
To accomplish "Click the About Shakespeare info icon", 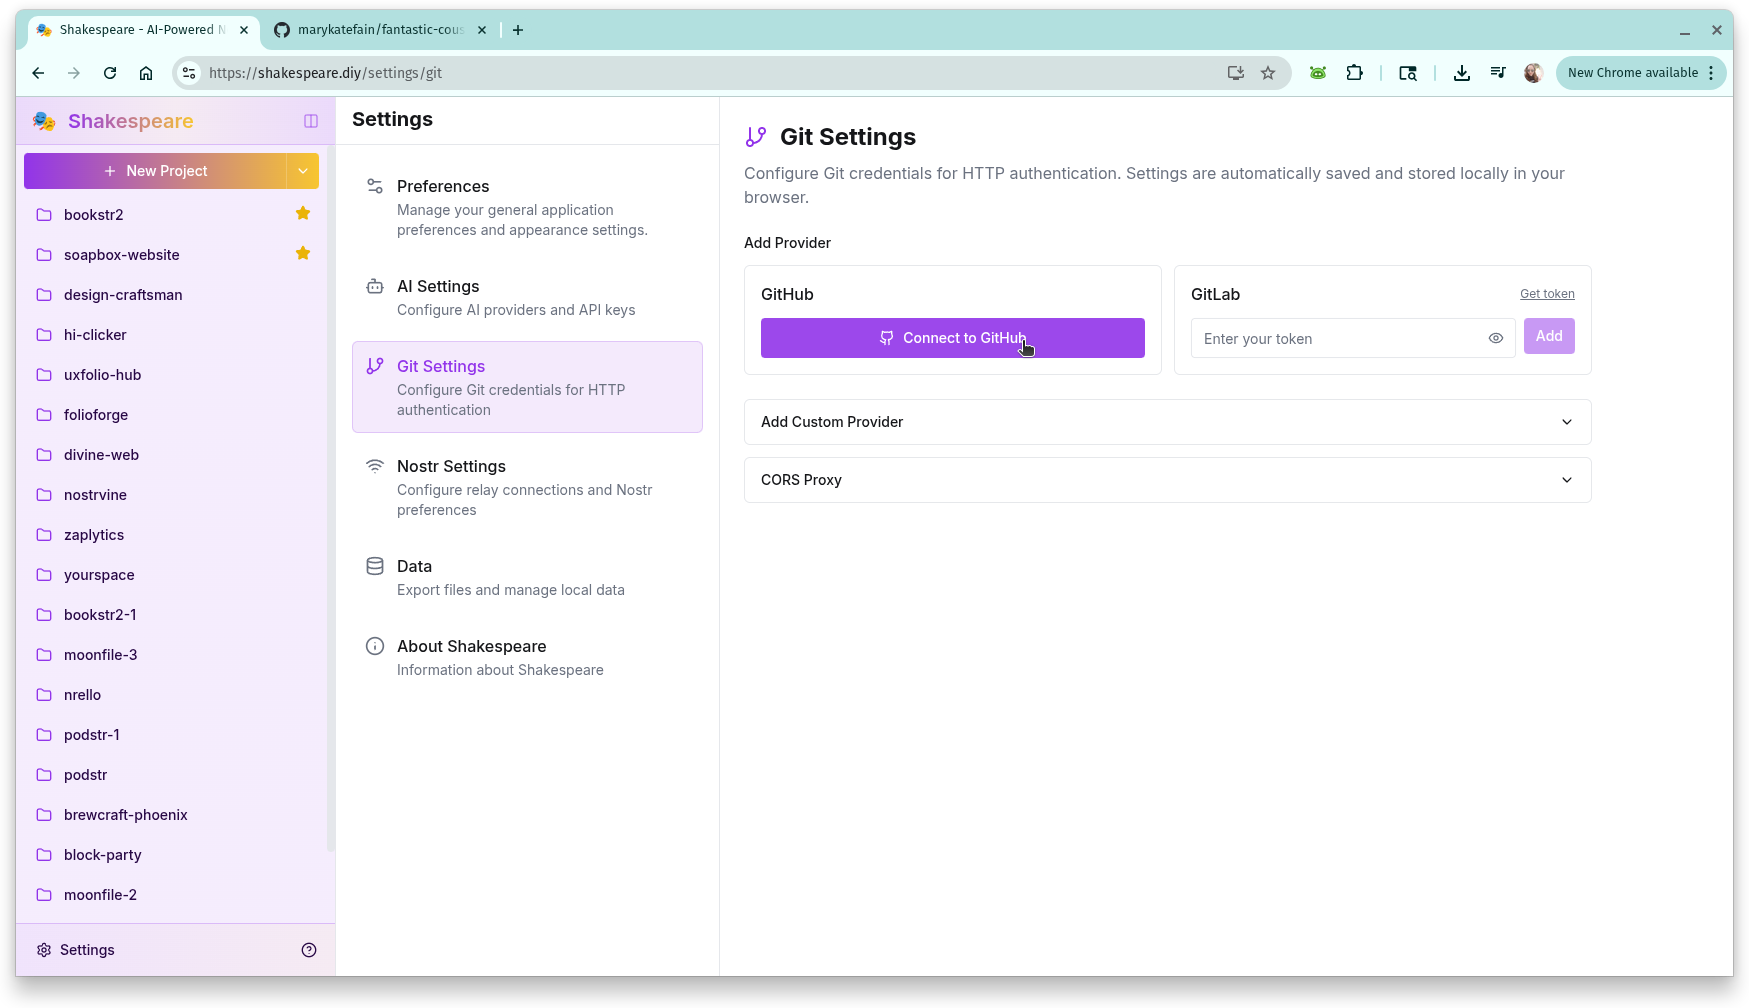I will 375,646.
